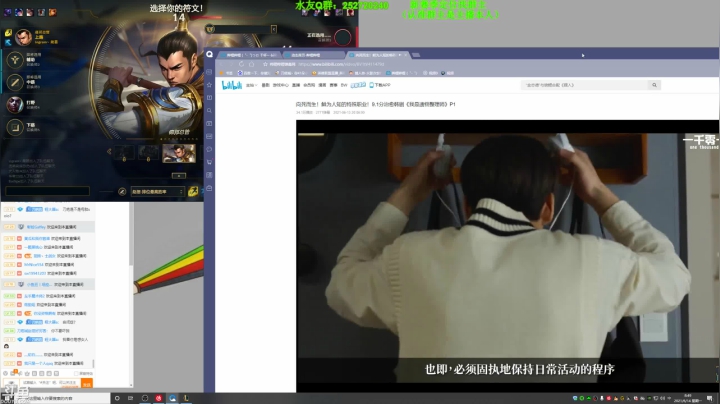Click the bilibili search input field
This screenshot has width=720, height=404.
(x=585, y=85)
